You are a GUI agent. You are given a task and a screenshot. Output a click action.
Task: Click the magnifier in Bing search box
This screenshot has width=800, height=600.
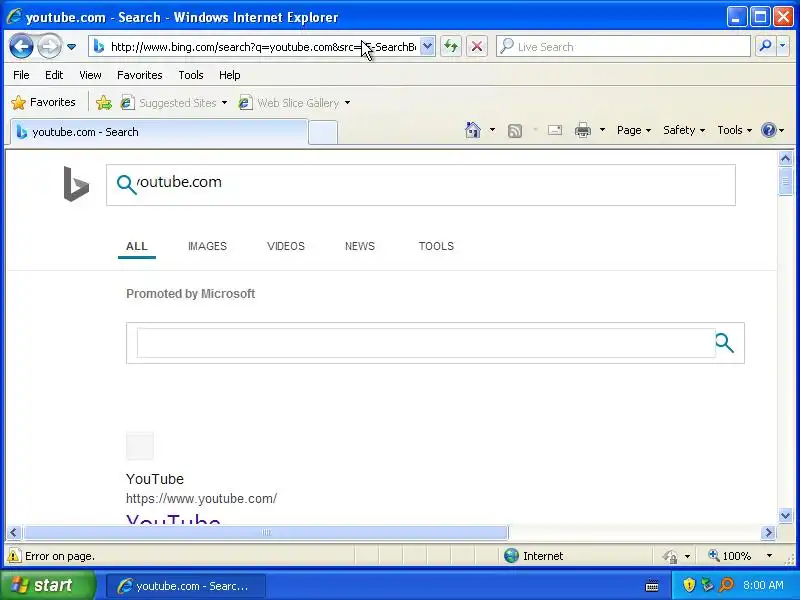126,185
